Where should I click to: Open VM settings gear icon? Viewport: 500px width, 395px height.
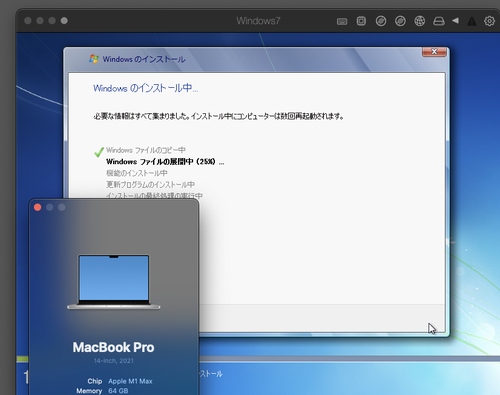(489, 21)
